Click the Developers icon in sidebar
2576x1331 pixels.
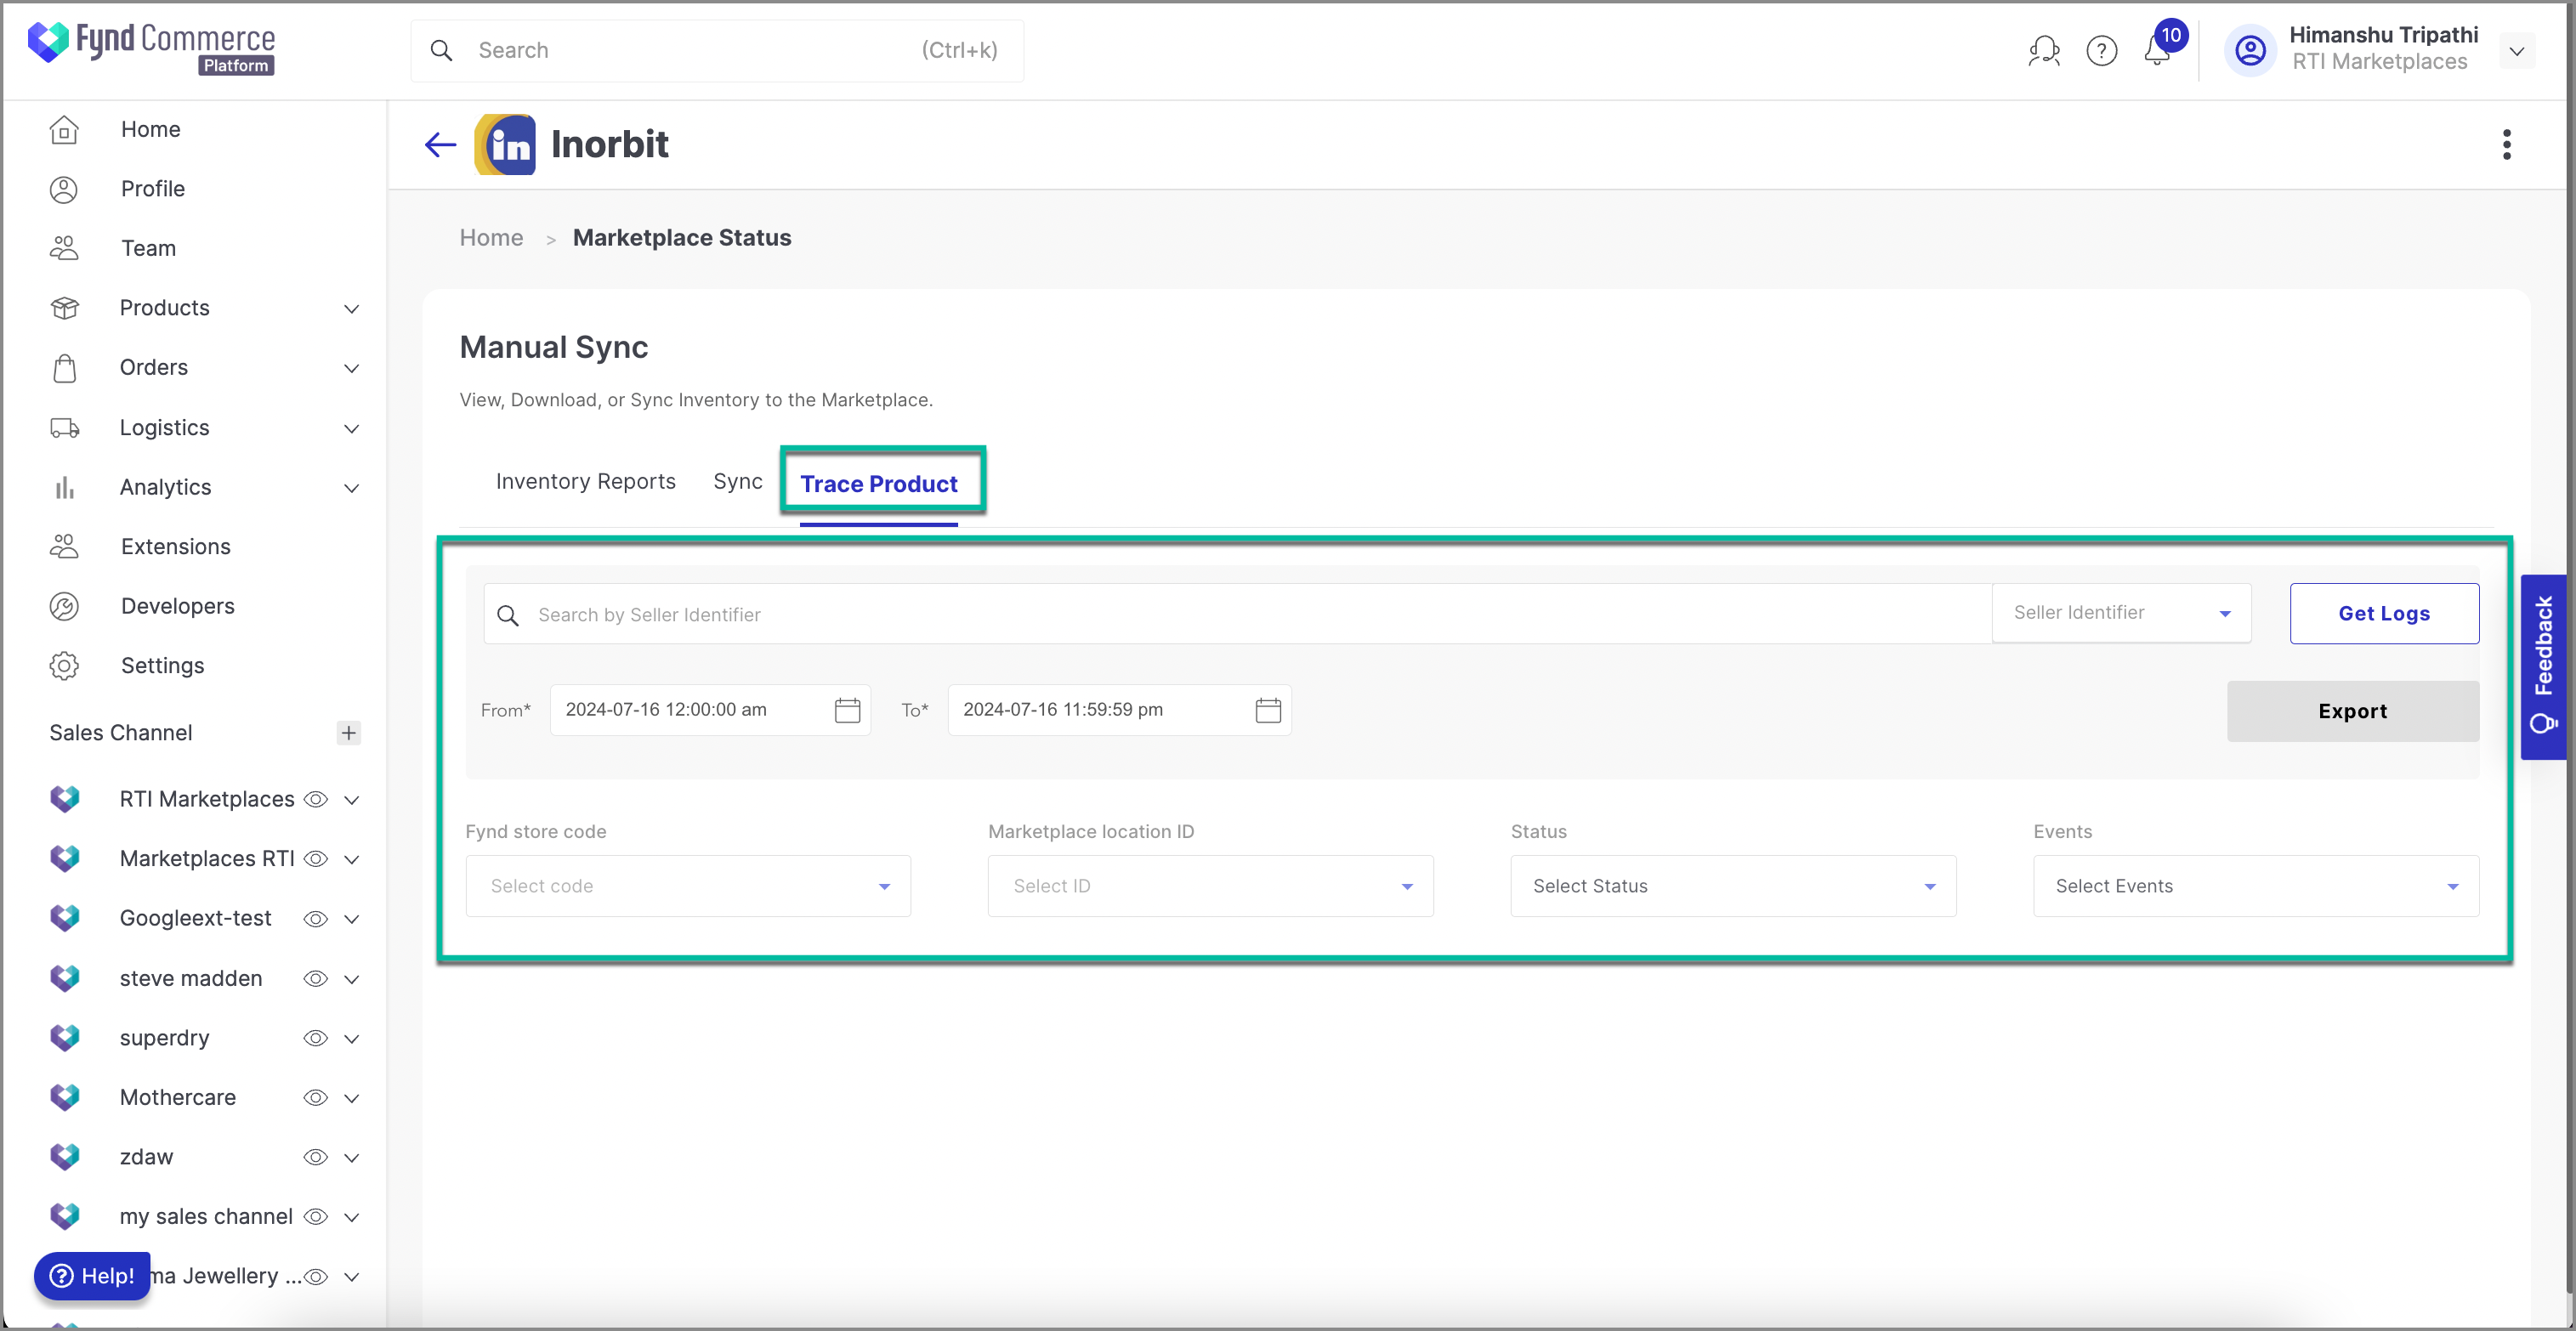pos(64,606)
